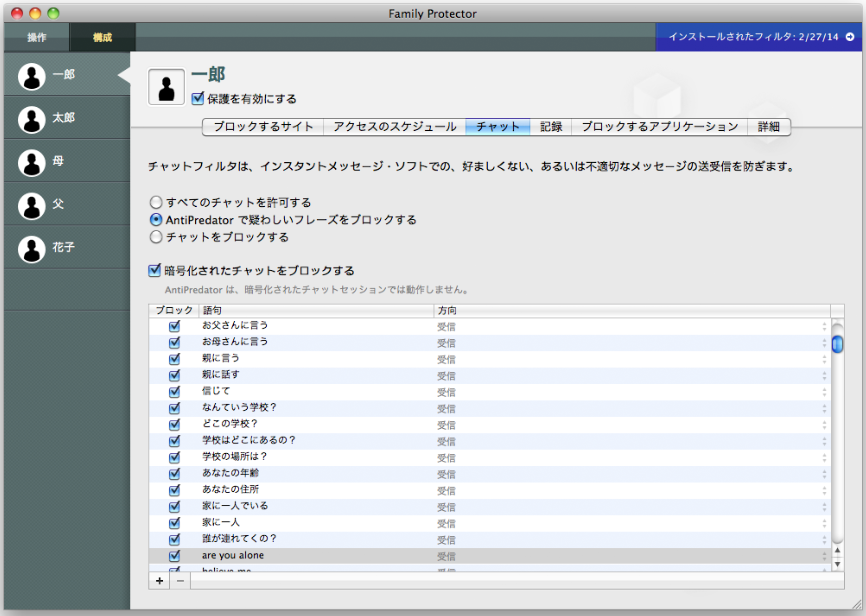Open 詳細 tab
The image size is (866, 616).
tap(769, 127)
